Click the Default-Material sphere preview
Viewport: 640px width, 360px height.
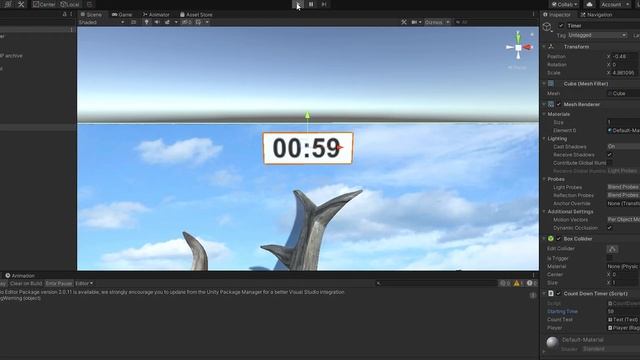[552, 342]
